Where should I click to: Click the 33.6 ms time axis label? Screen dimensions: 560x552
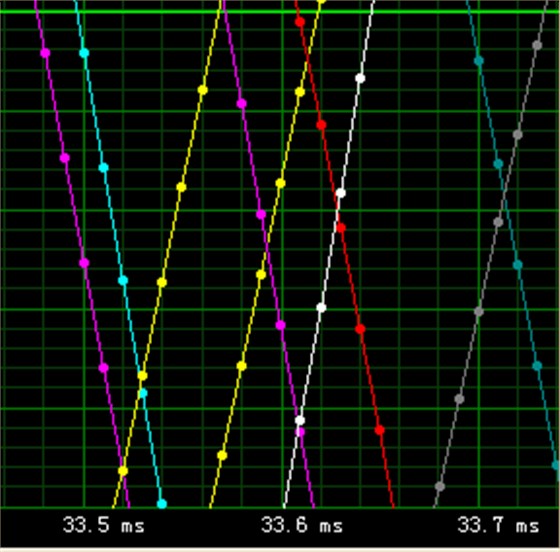tap(302, 525)
